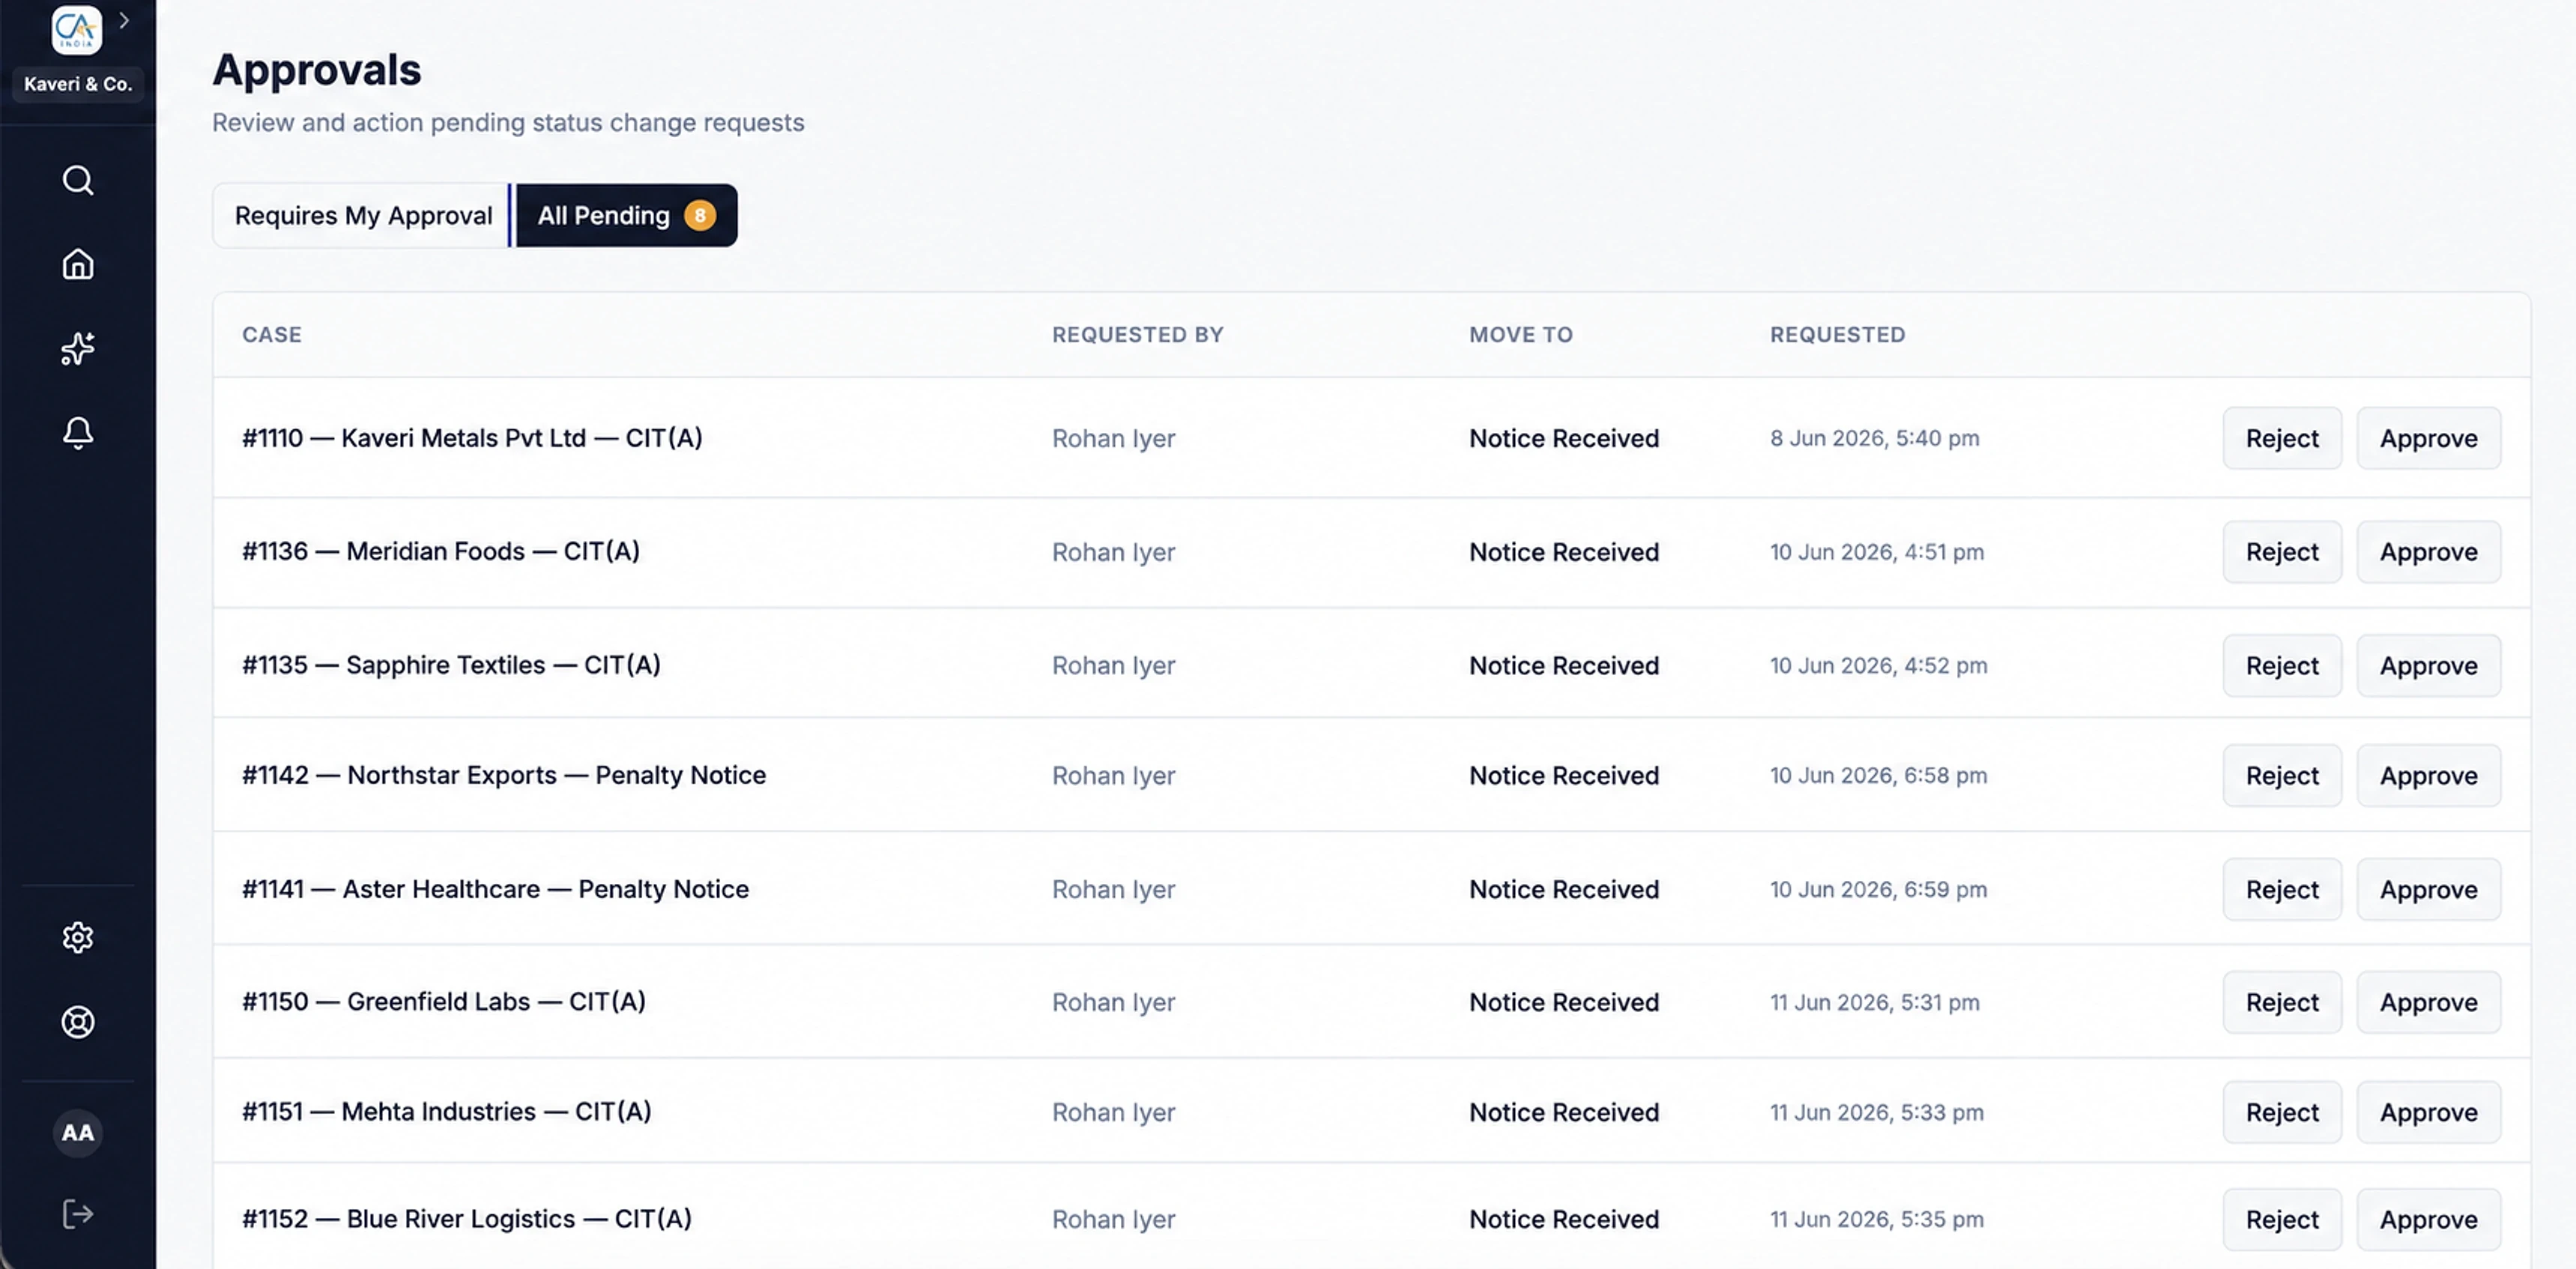
Task: Reject case #1142 Northstar Exports
Action: (2282, 776)
